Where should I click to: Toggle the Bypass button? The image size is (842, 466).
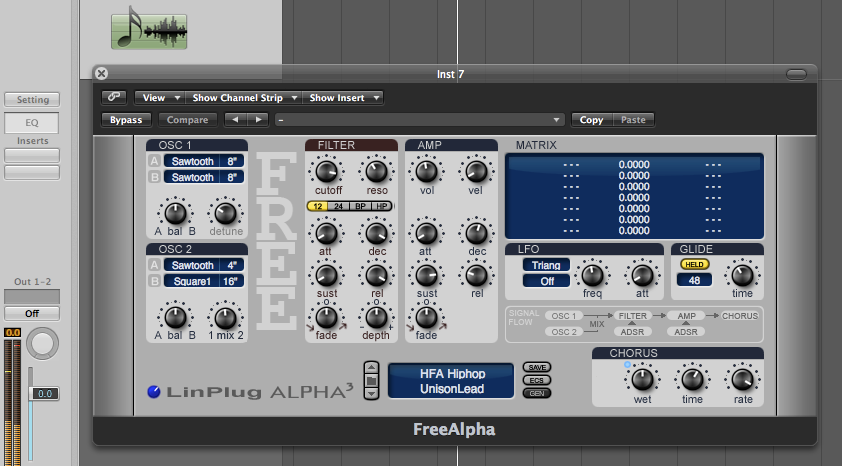[126, 120]
